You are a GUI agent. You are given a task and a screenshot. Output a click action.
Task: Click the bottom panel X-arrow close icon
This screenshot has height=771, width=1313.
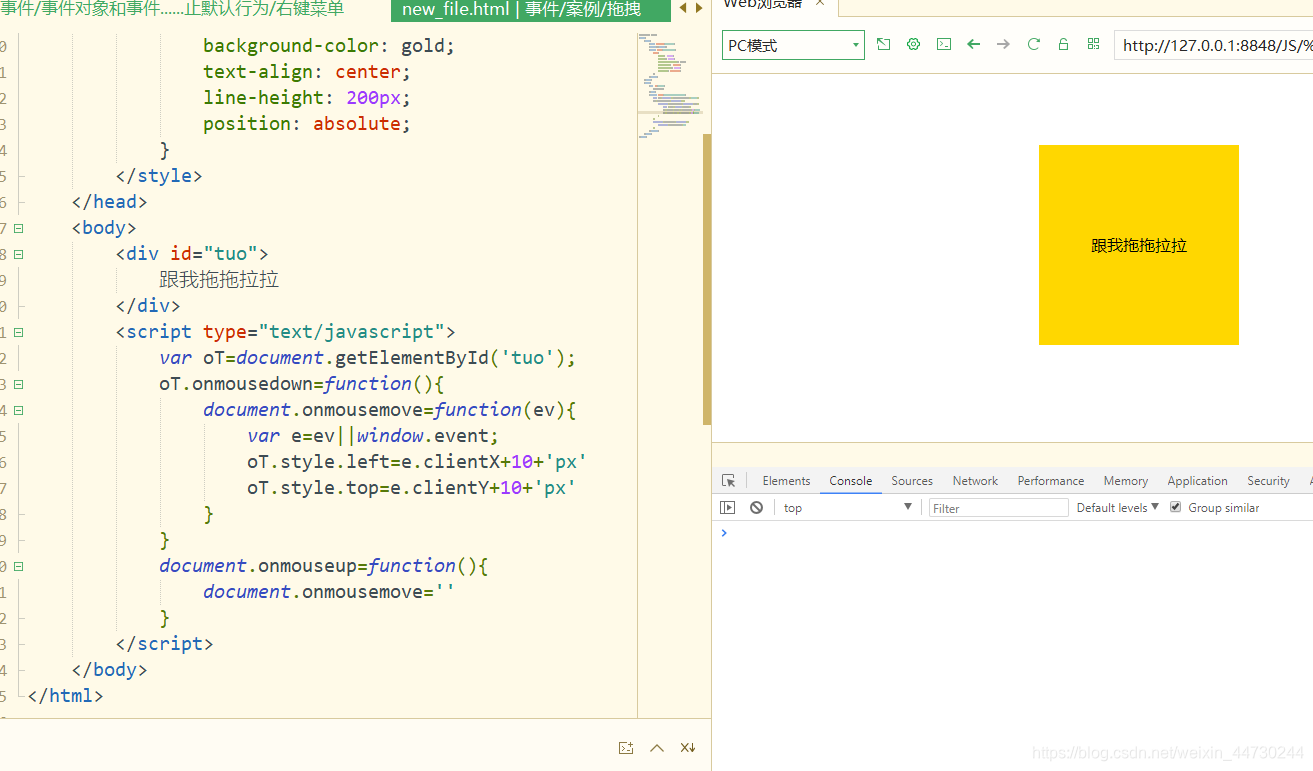point(688,748)
